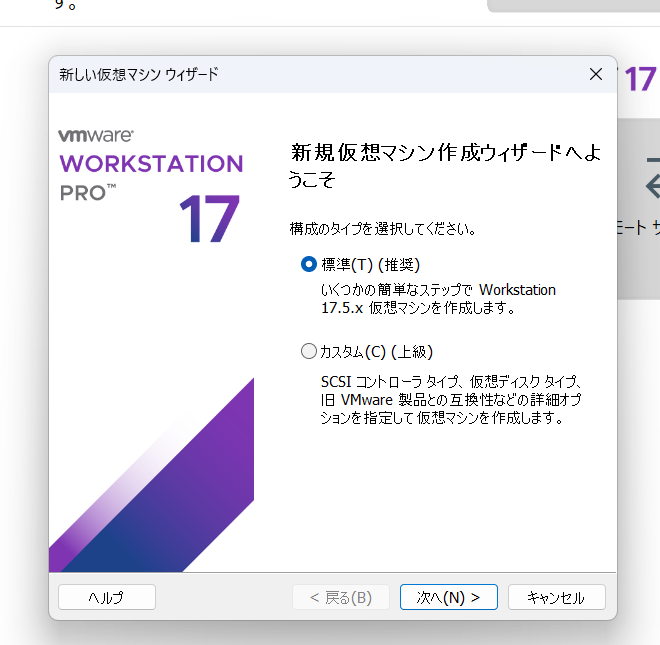
Task: Click the 新規仮想マシン作成ウィザードへようこそ heading
Action: click(444, 165)
